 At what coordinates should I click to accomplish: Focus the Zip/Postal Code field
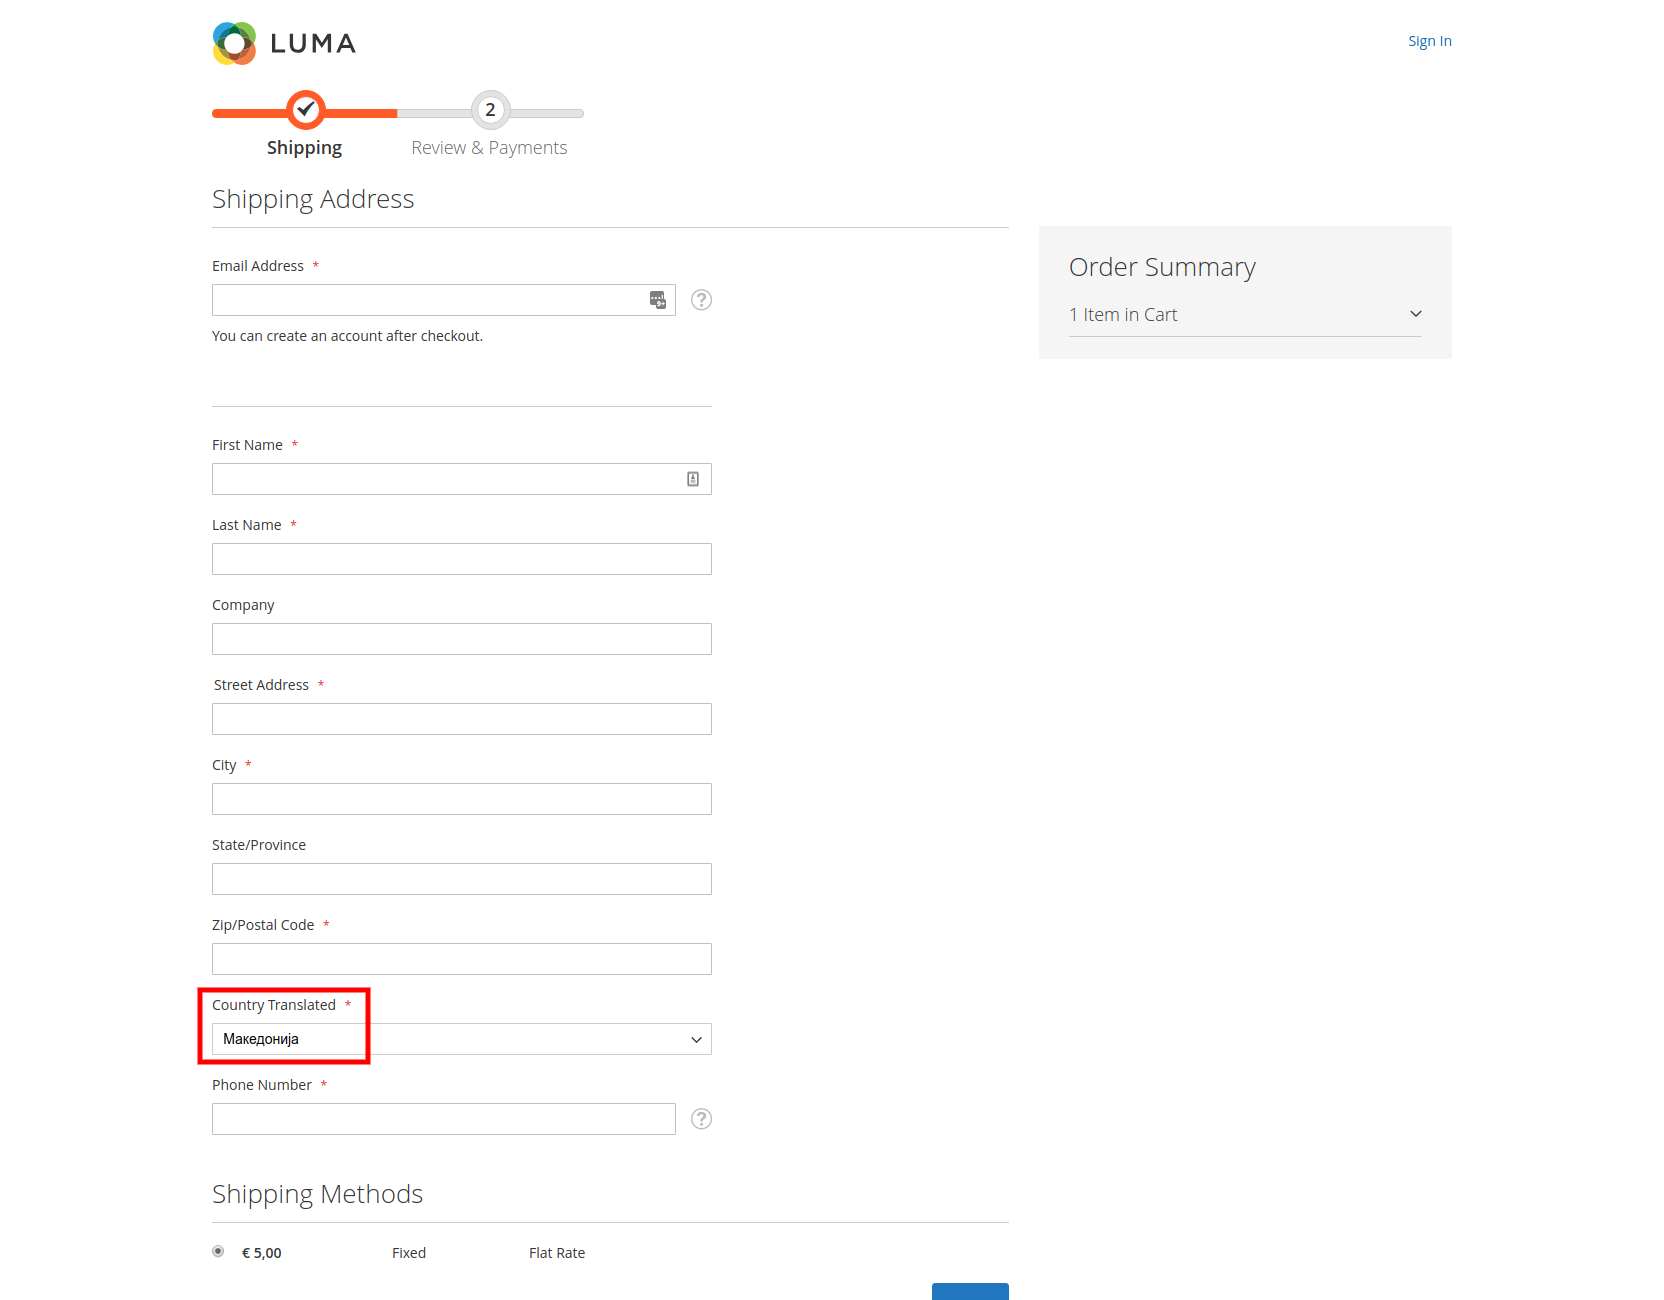pyautogui.click(x=461, y=958)
